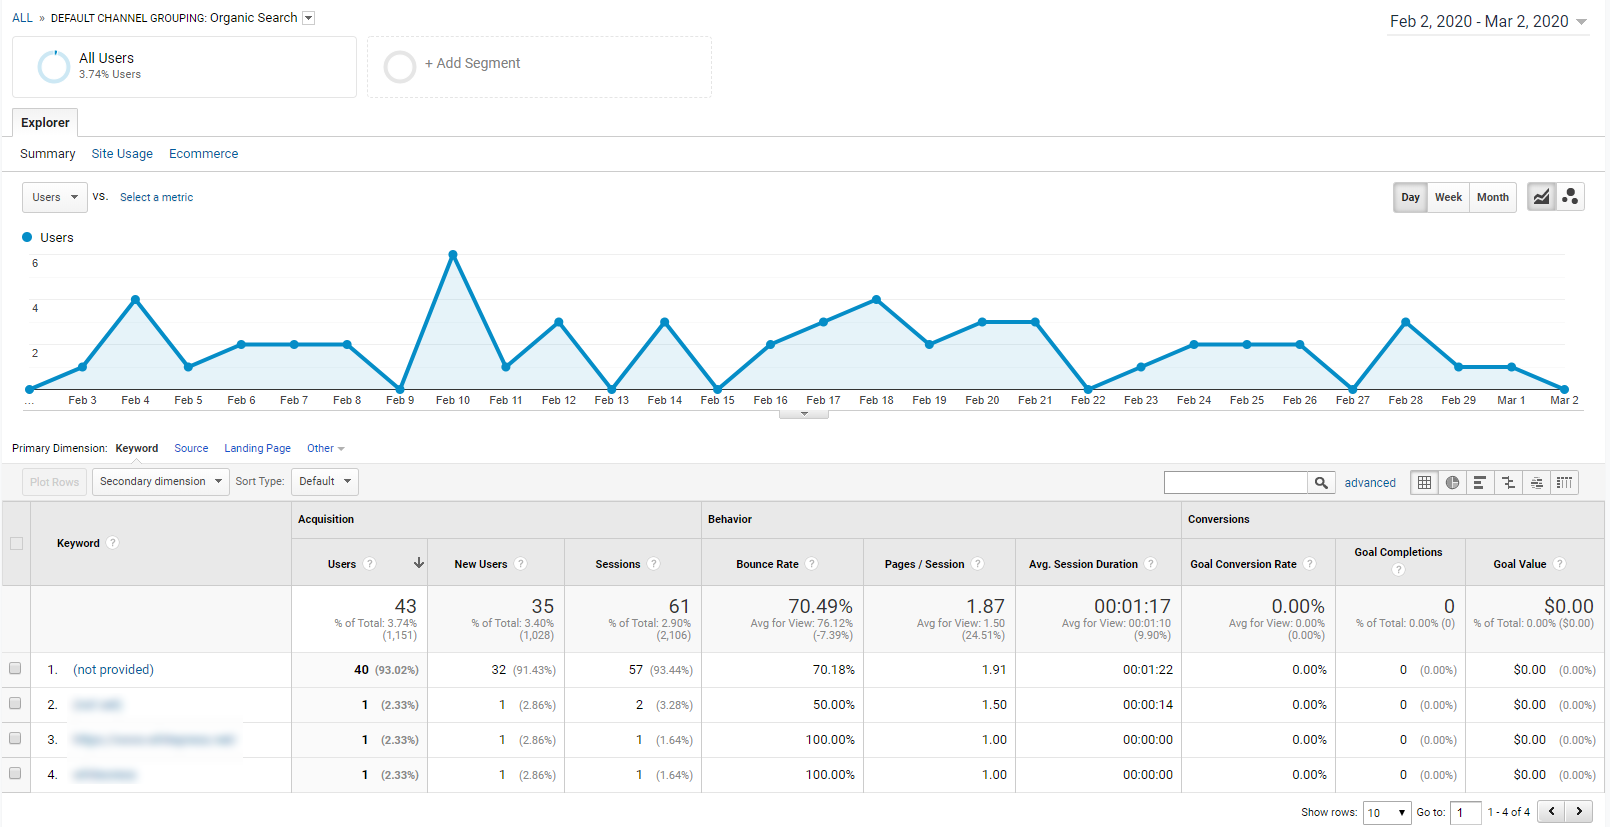Open the advanced filter link
1610x827 pixels.
tap(1370, 482)
